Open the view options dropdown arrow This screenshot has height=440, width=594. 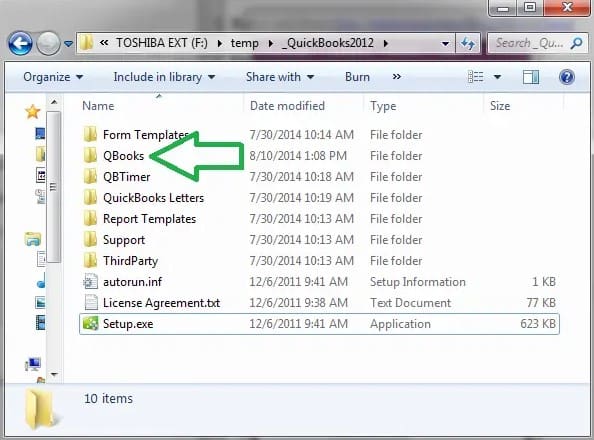click(497, 77)
